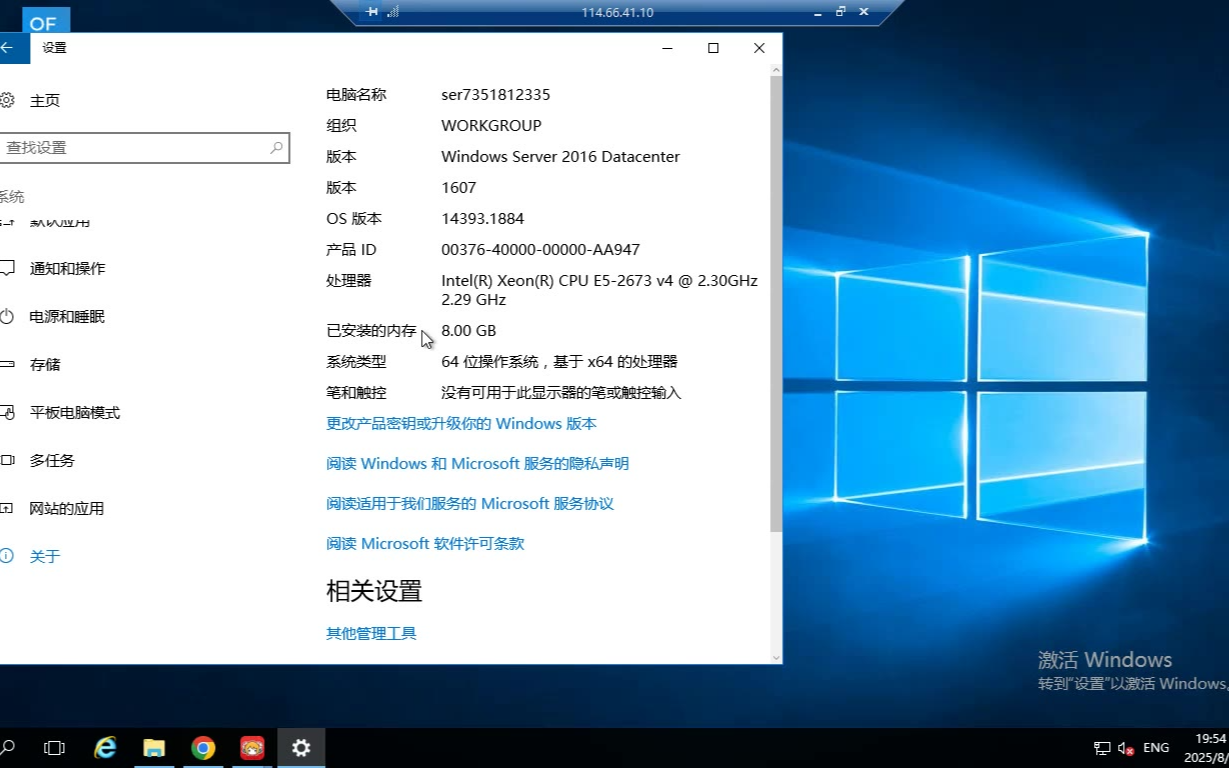Click the product ID 00376-40000-00000-AA947
This screenshot has width=1229, height=768.
540,250
